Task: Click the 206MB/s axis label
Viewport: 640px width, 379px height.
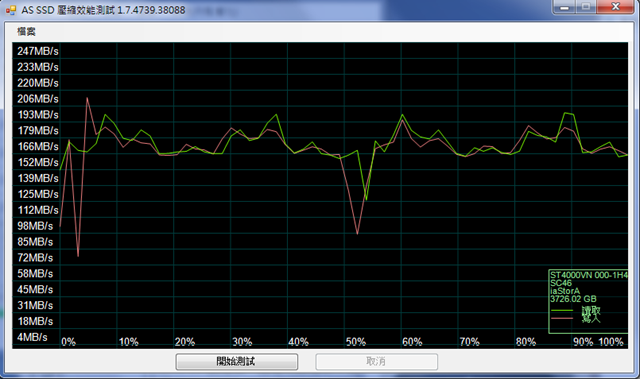Action: [x=38, y=99]
